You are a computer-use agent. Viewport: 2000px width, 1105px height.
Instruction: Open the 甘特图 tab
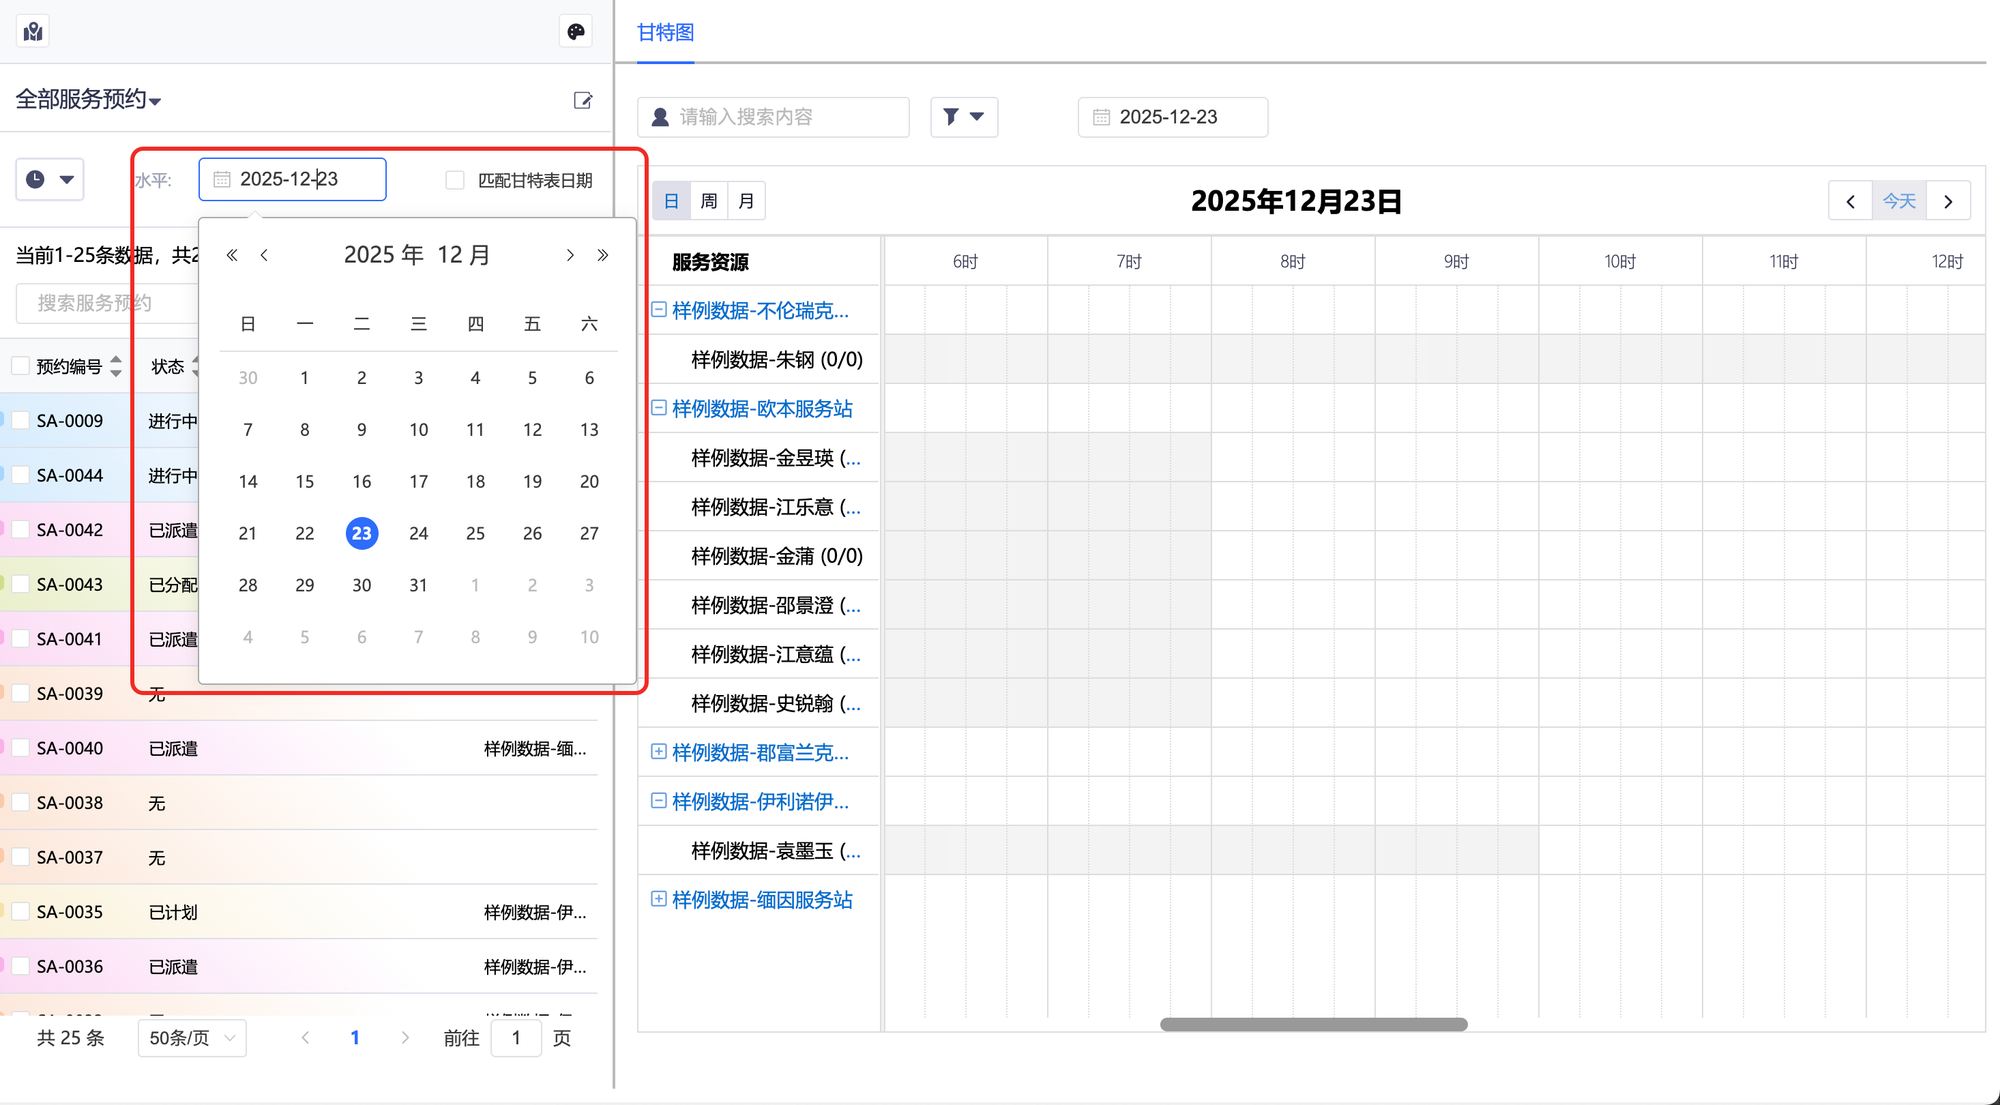665,32
